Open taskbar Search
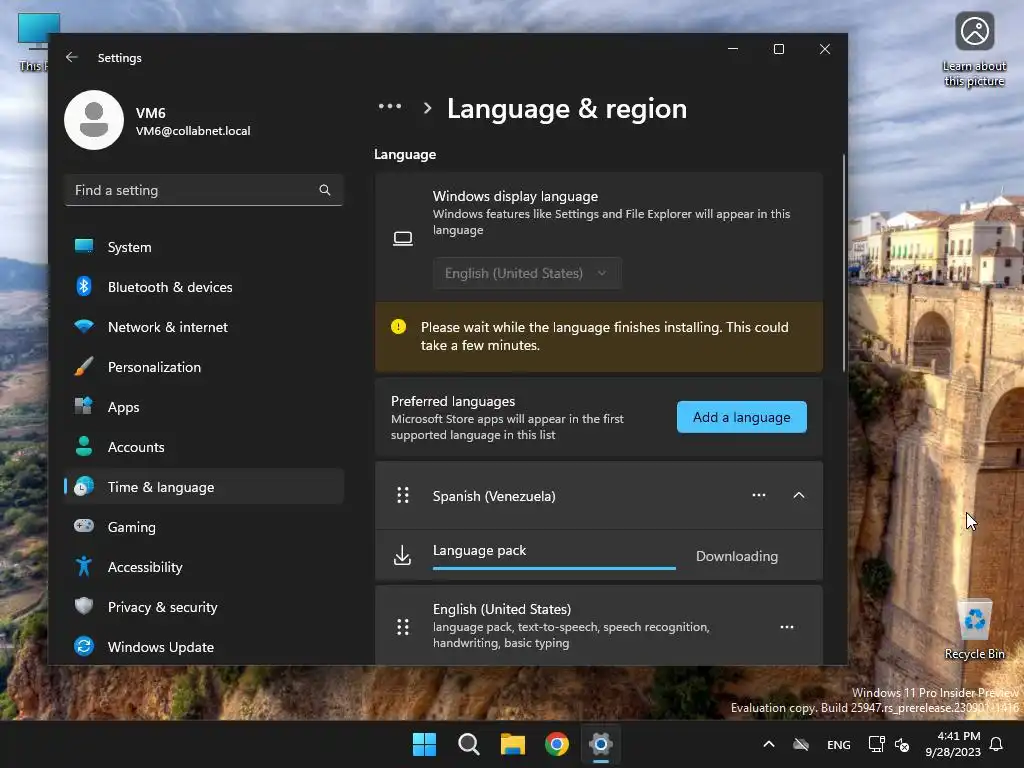 pos(468,744)
